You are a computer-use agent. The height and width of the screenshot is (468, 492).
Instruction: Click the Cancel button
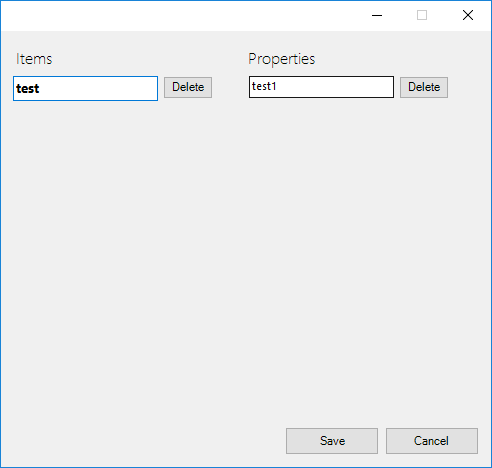tap(432, 441)
